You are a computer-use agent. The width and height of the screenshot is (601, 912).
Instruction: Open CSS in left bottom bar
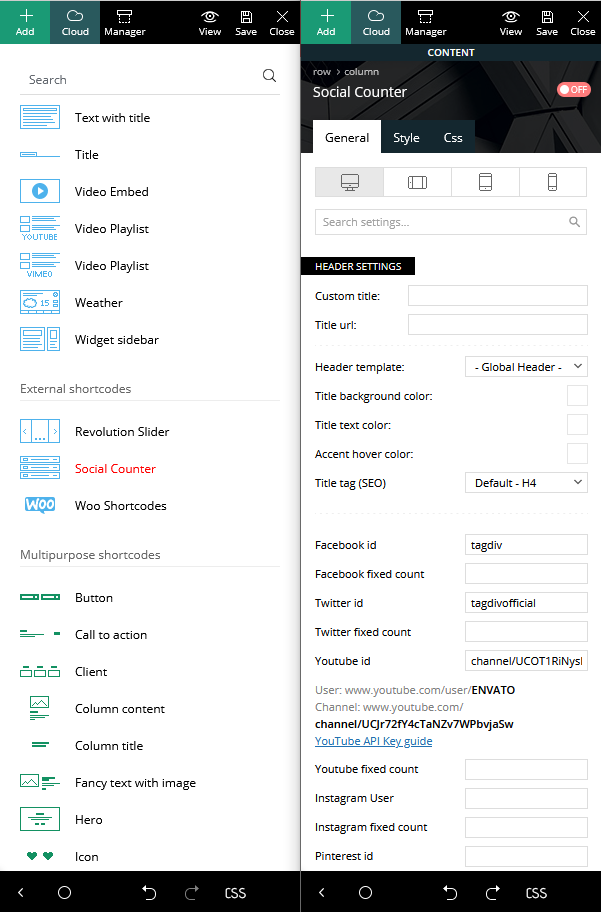[235, 893]
